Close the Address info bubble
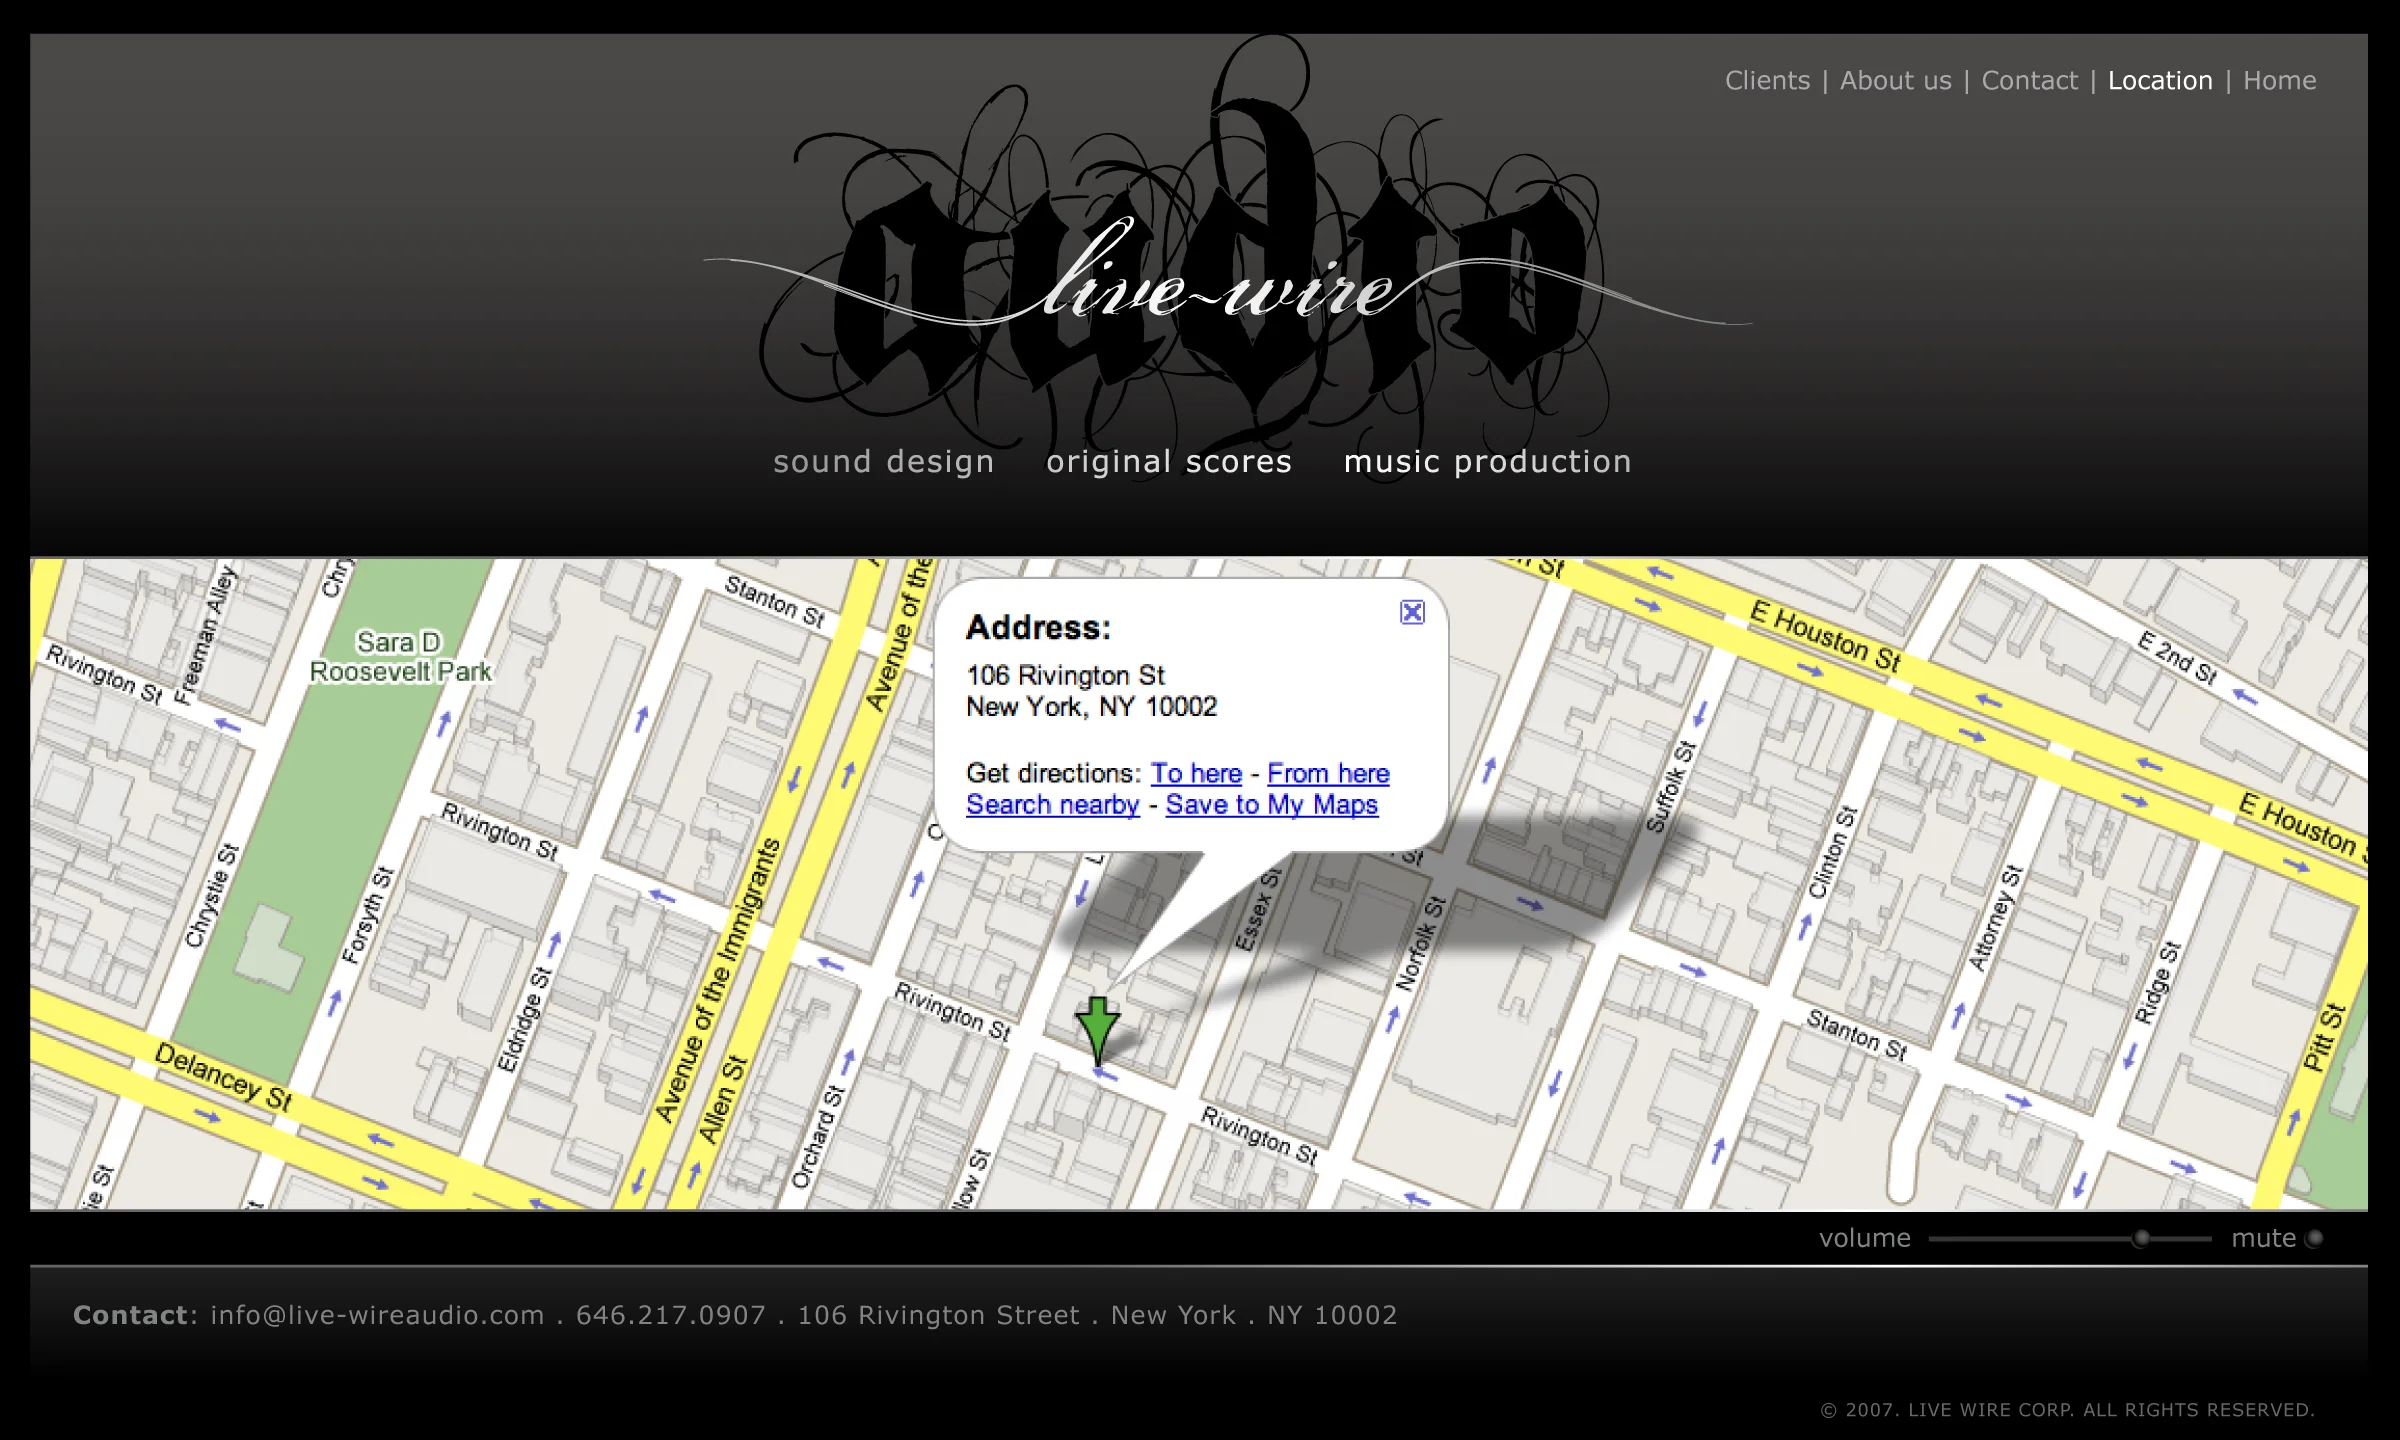2400x1440 pixels. pyautogui.click(x=1412, y=612)
